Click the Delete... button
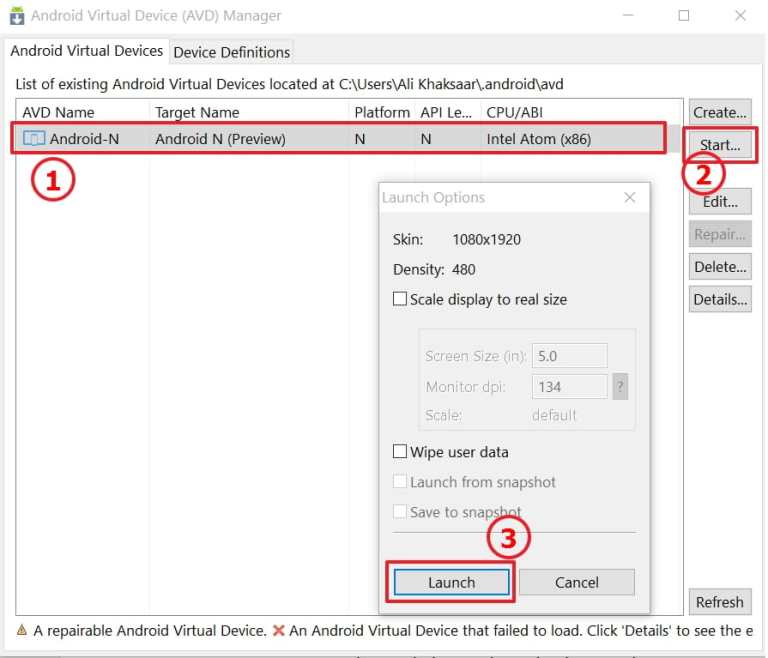768x658 pixels. 720,267
